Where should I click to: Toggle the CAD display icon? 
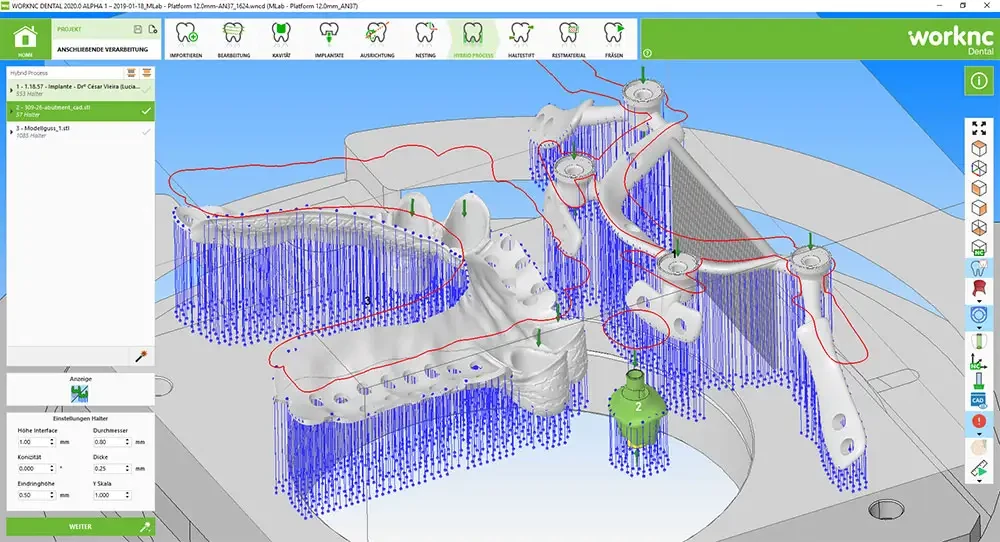click(979, 401)
